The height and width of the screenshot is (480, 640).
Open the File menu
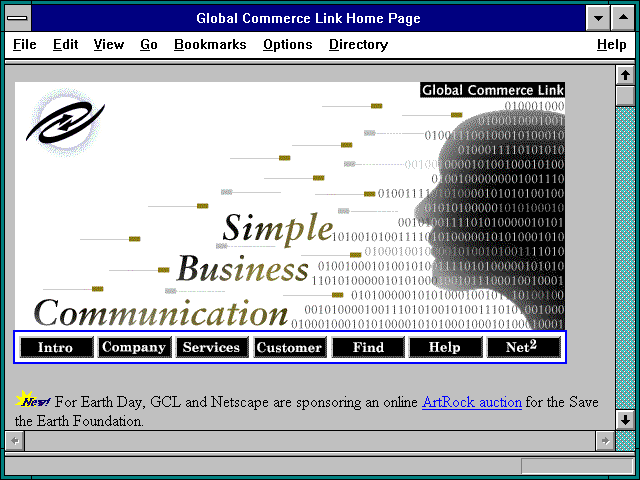point(24,44)
